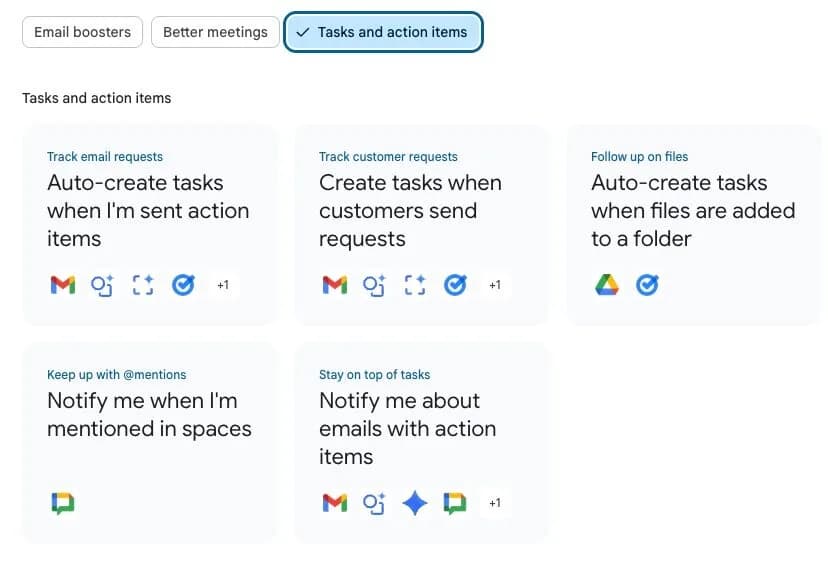
Task: Click the 'Track email requests' label
Action: click(105, 157)
